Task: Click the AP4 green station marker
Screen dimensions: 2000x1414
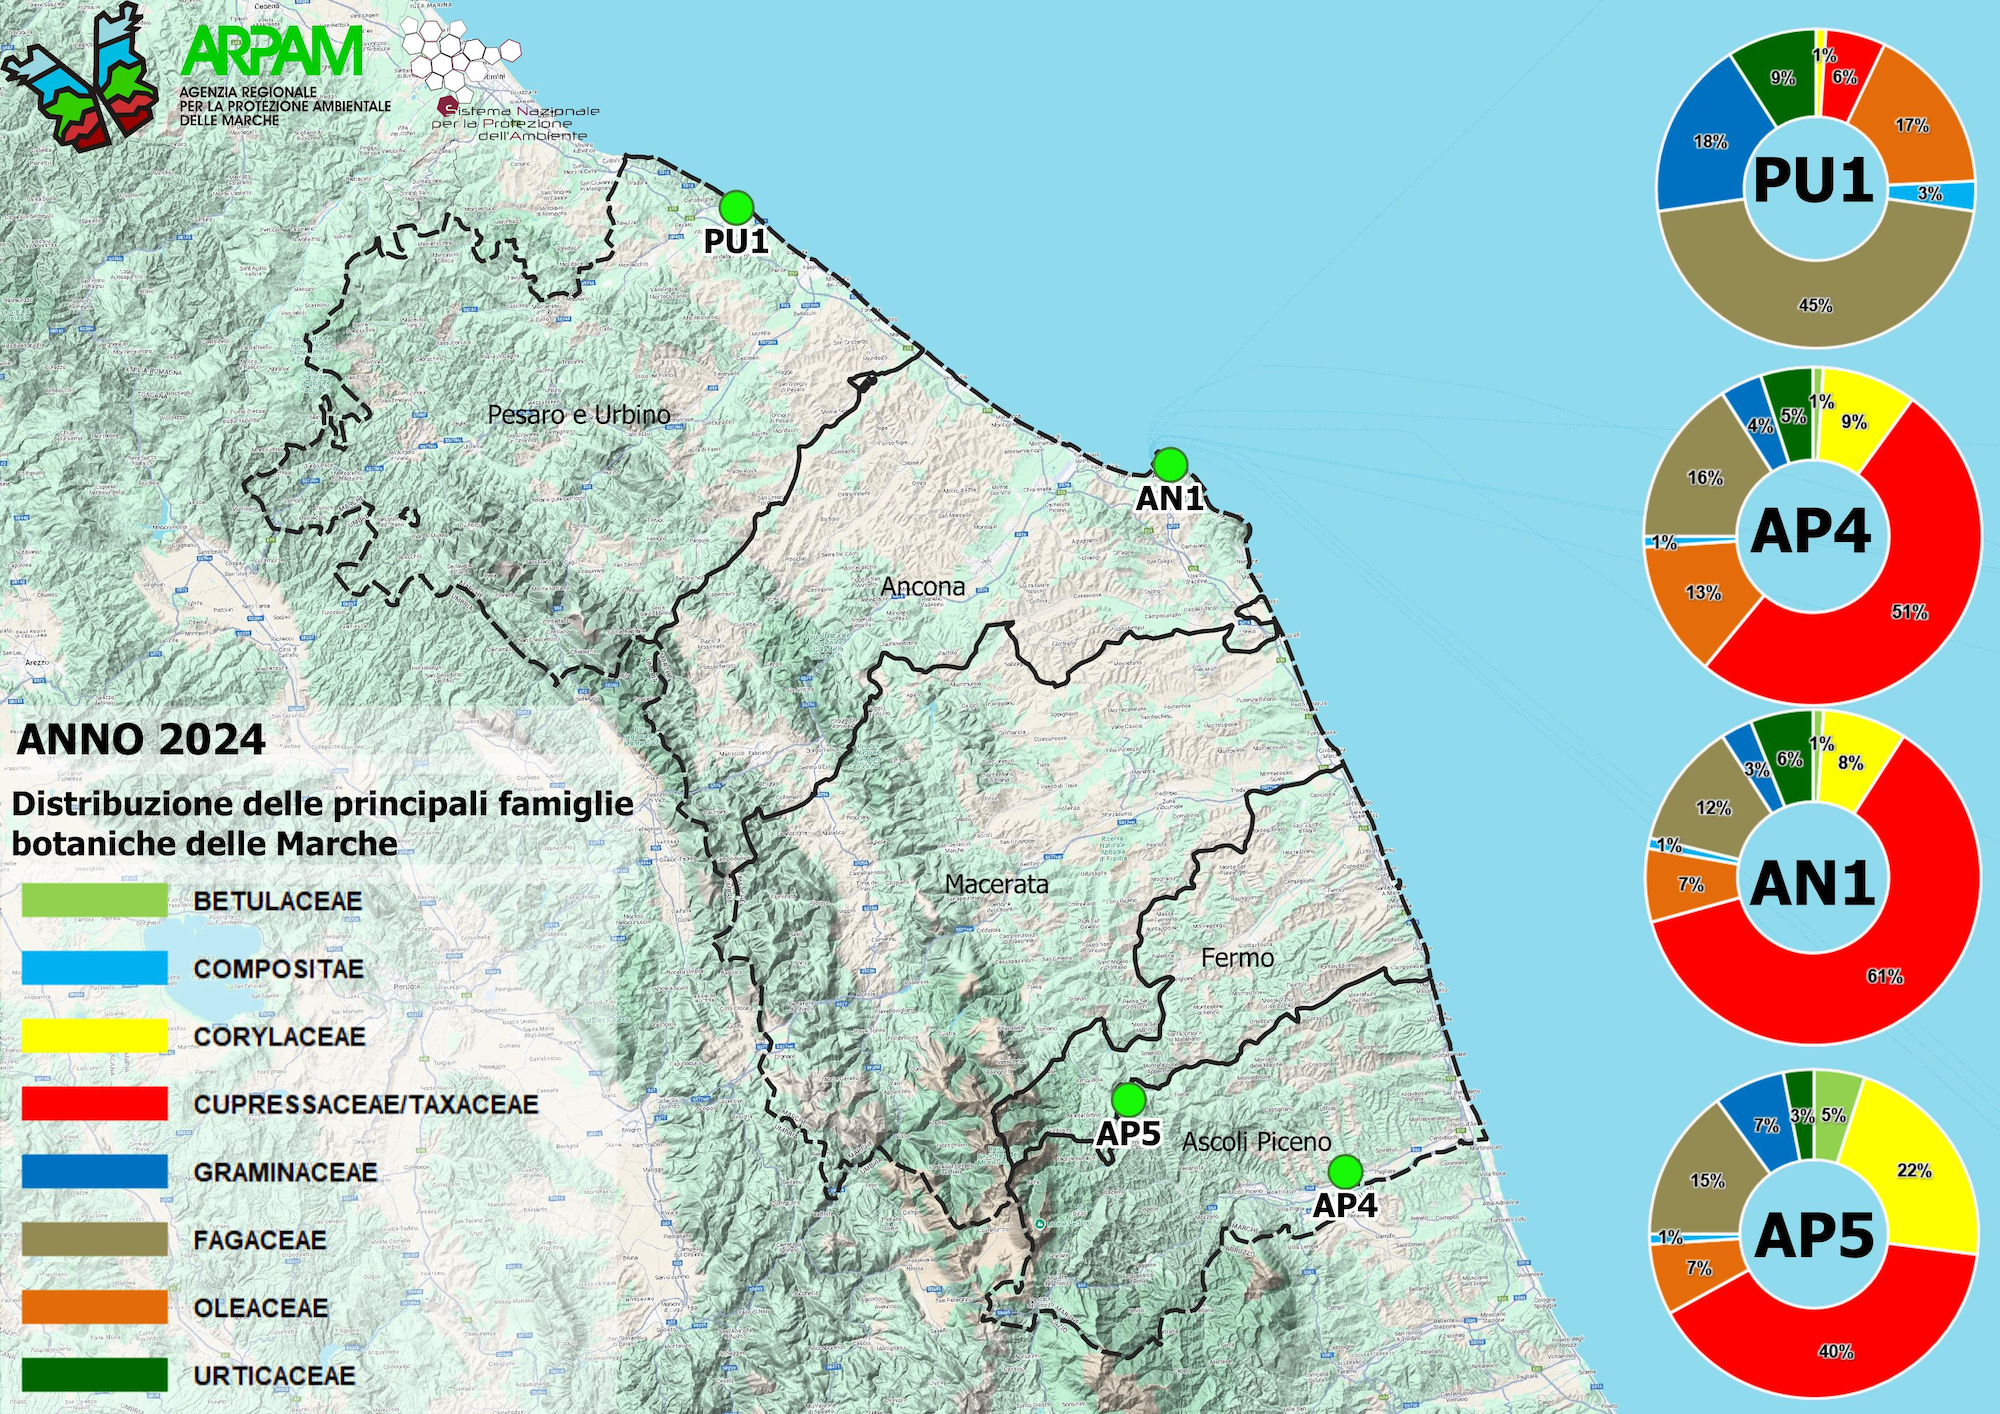Action: 1345,1171
